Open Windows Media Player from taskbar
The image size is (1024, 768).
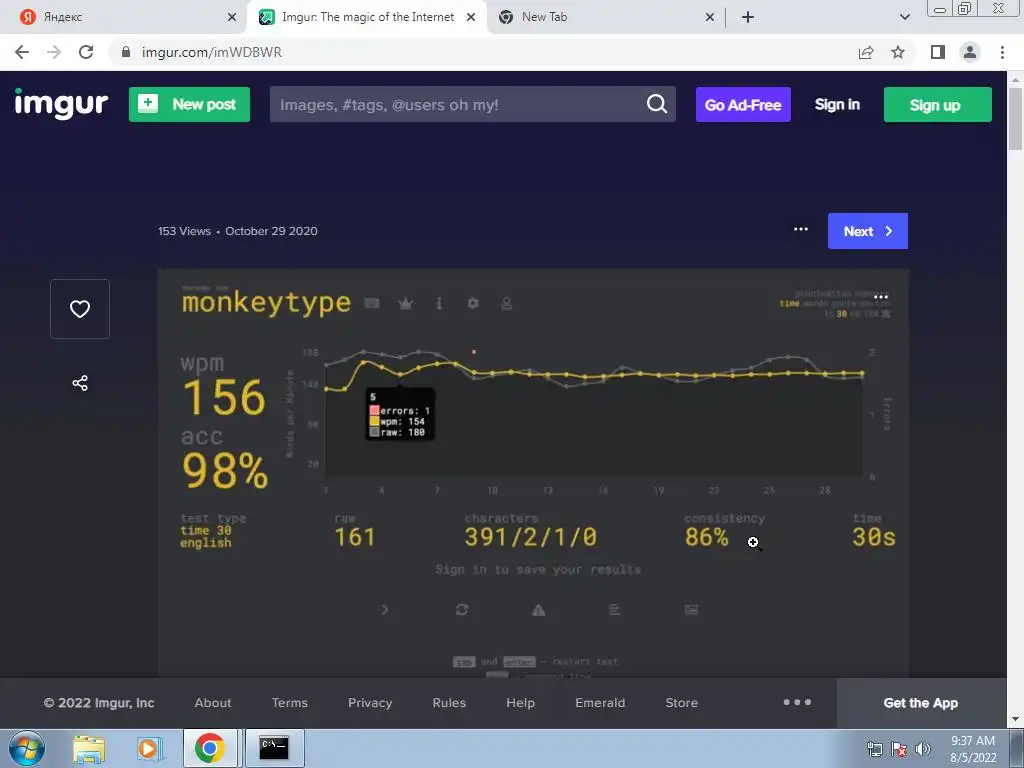point(149,748)
